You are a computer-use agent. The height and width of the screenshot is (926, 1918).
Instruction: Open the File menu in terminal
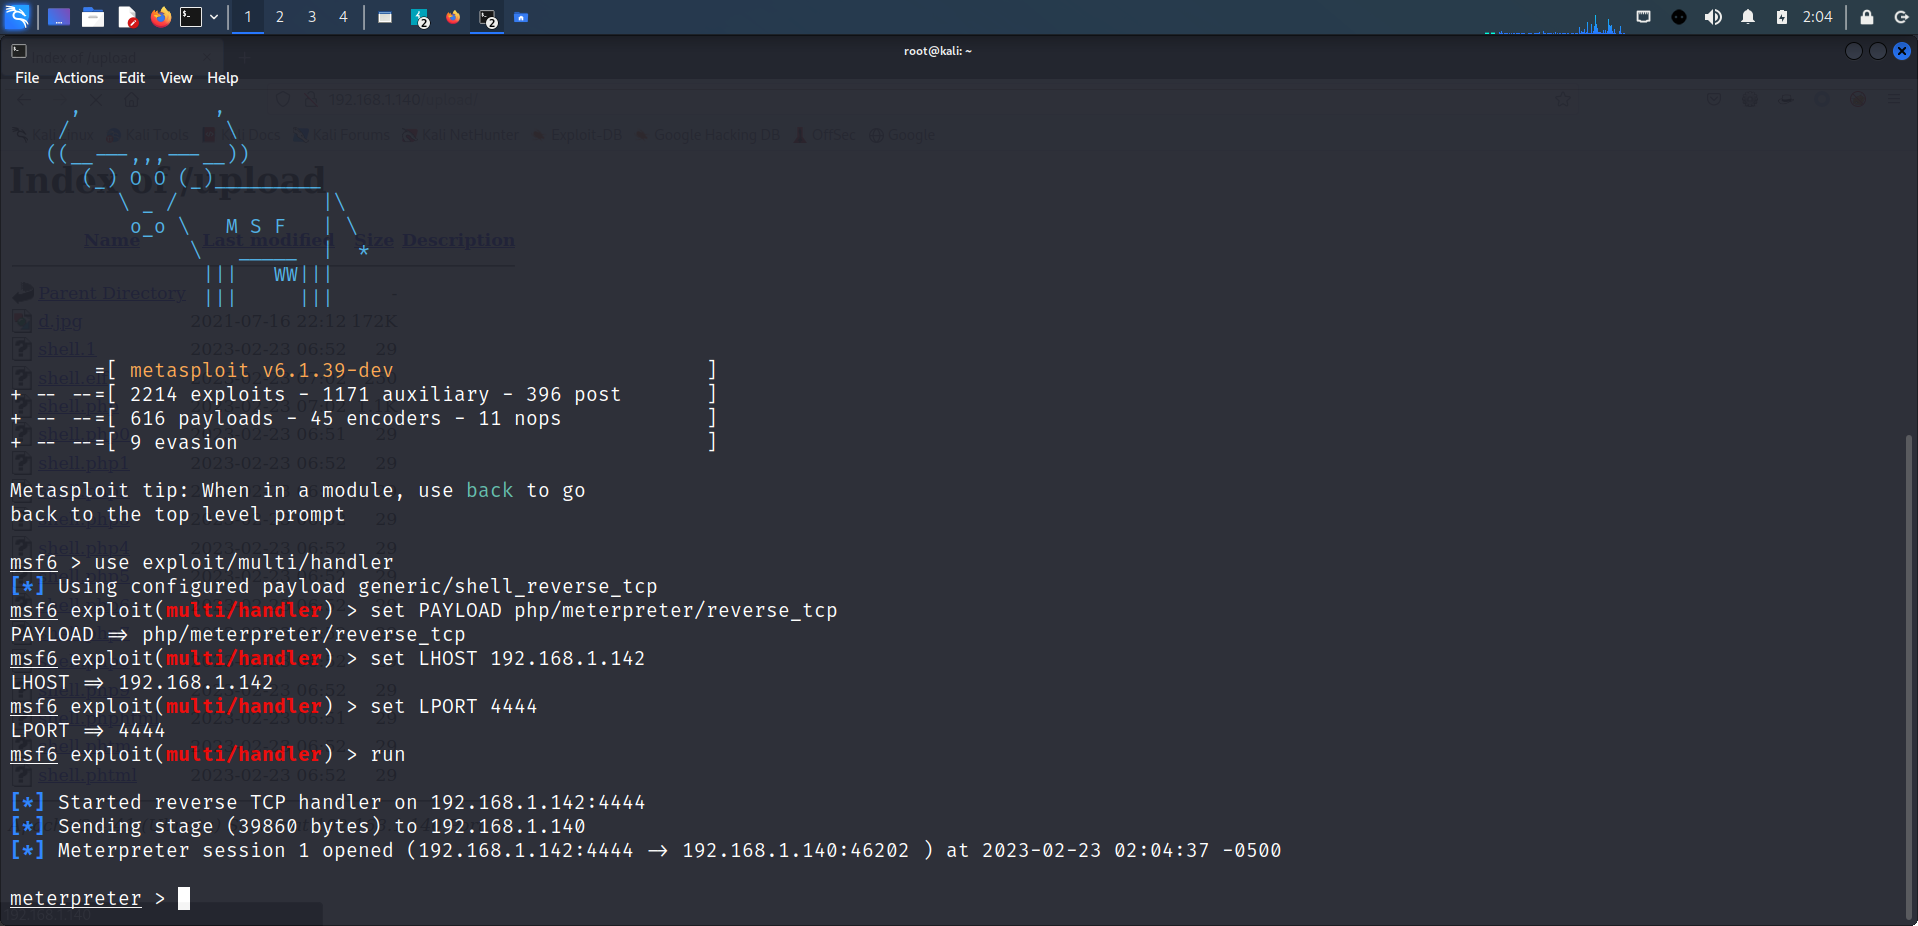[27, 78]
